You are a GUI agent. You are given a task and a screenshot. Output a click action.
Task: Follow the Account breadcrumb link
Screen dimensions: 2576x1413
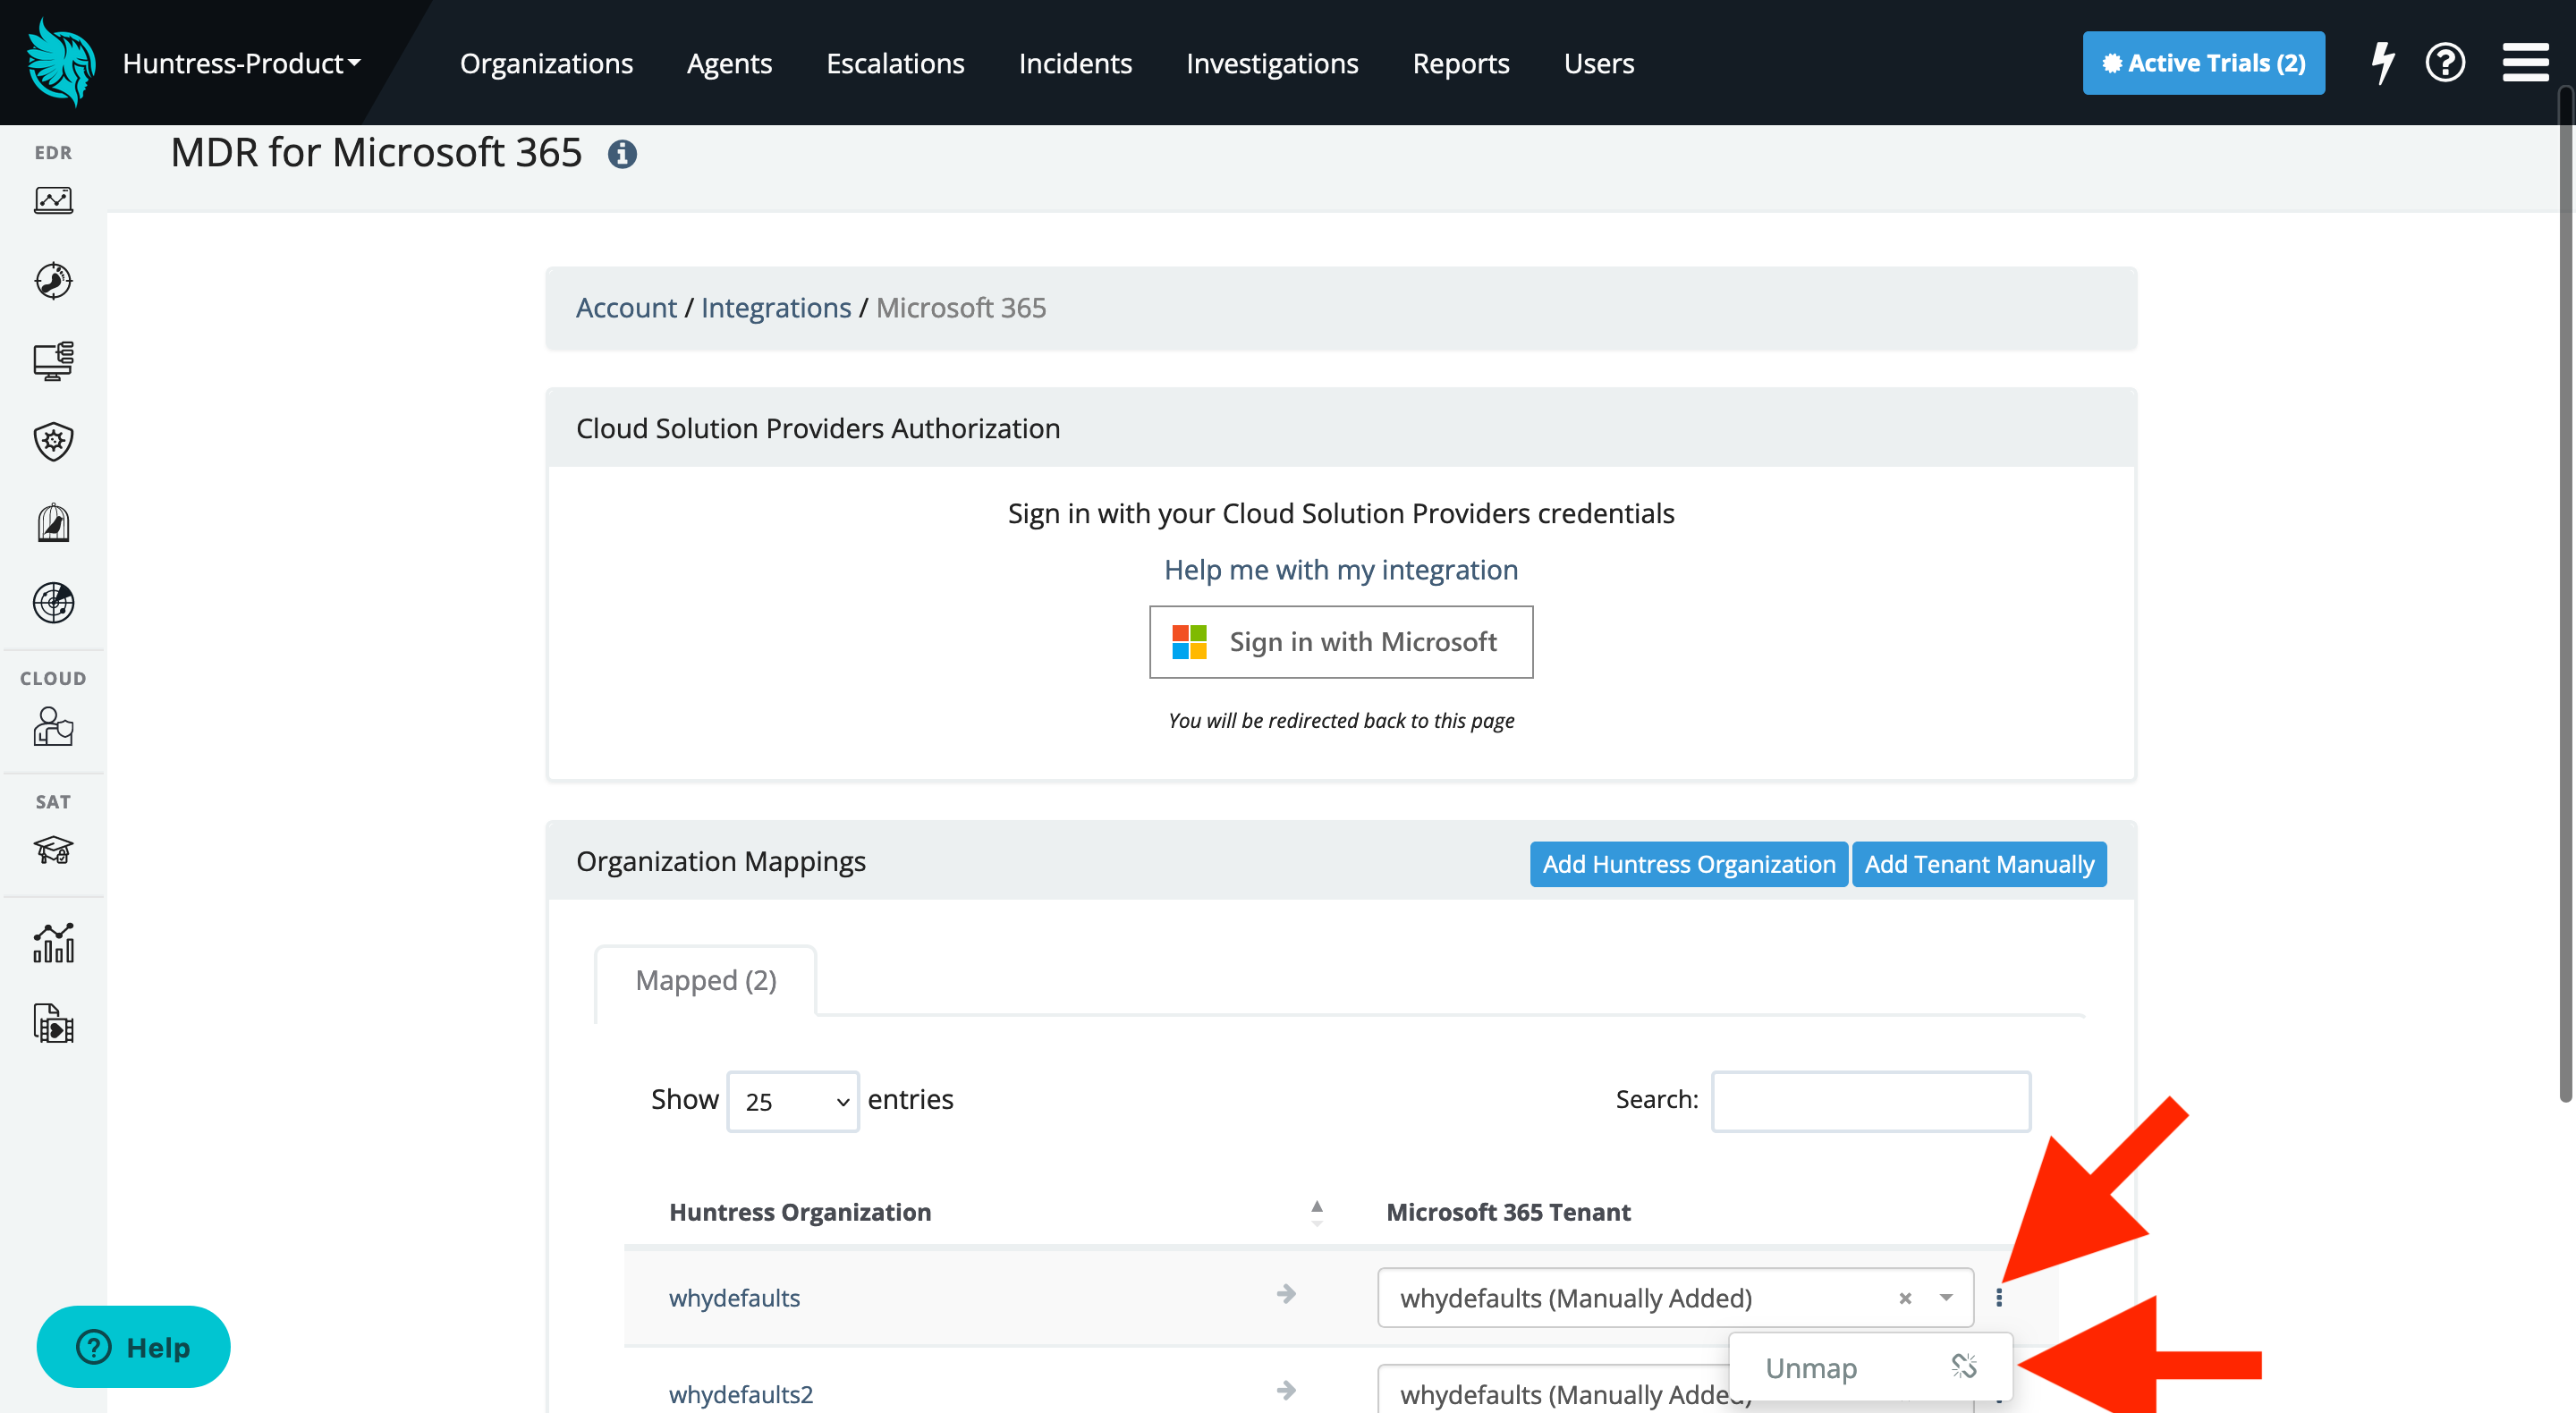click(626, 308)
